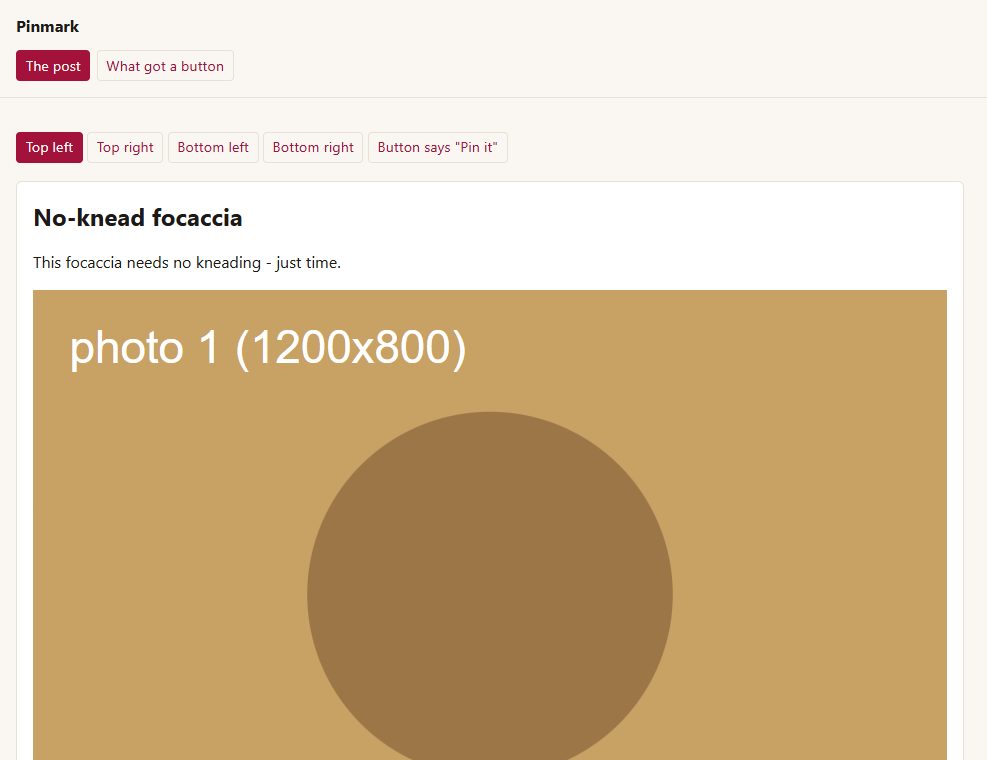The height and width of the screenshot is (760, 987).
Task: Click the Pinmark site title
Action: tap(47, 26)
